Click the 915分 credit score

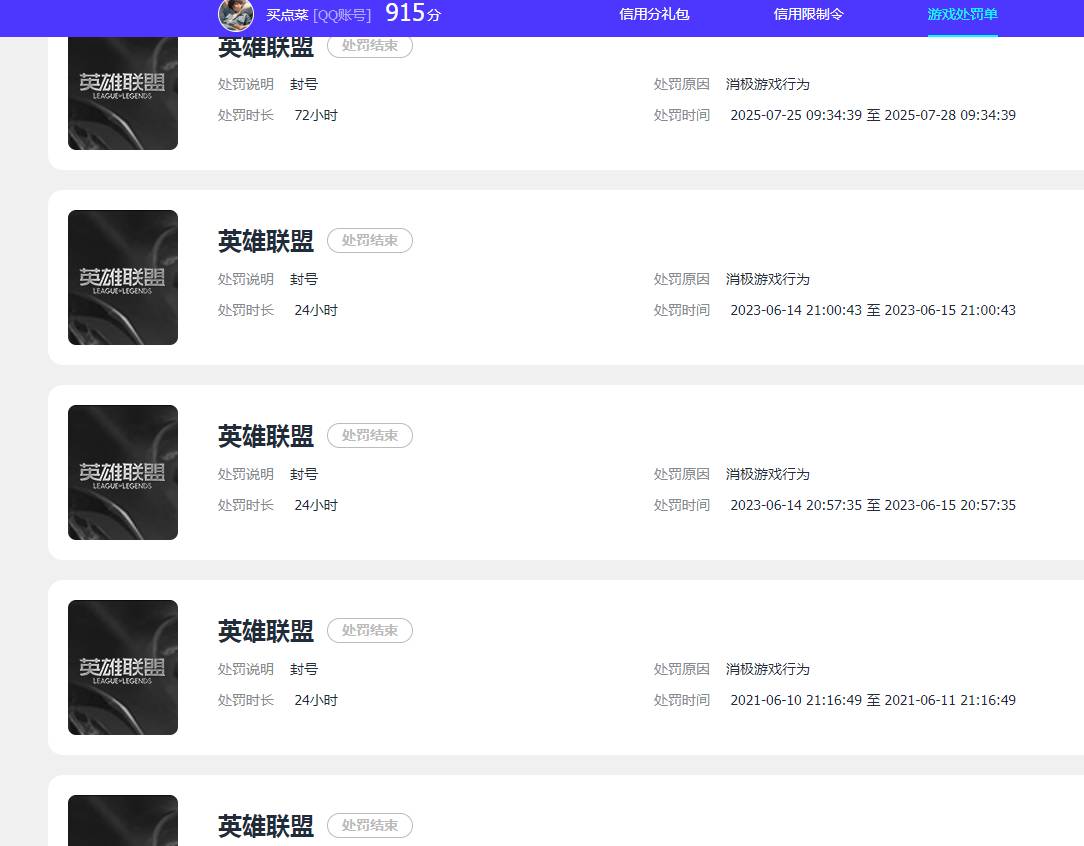412,14
